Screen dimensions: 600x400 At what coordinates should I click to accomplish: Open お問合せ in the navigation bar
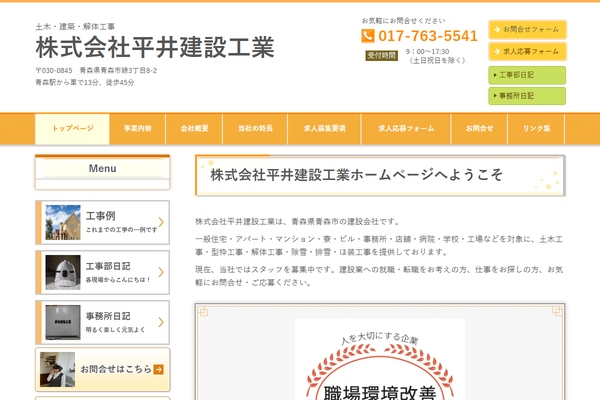[x=479, y=129]
